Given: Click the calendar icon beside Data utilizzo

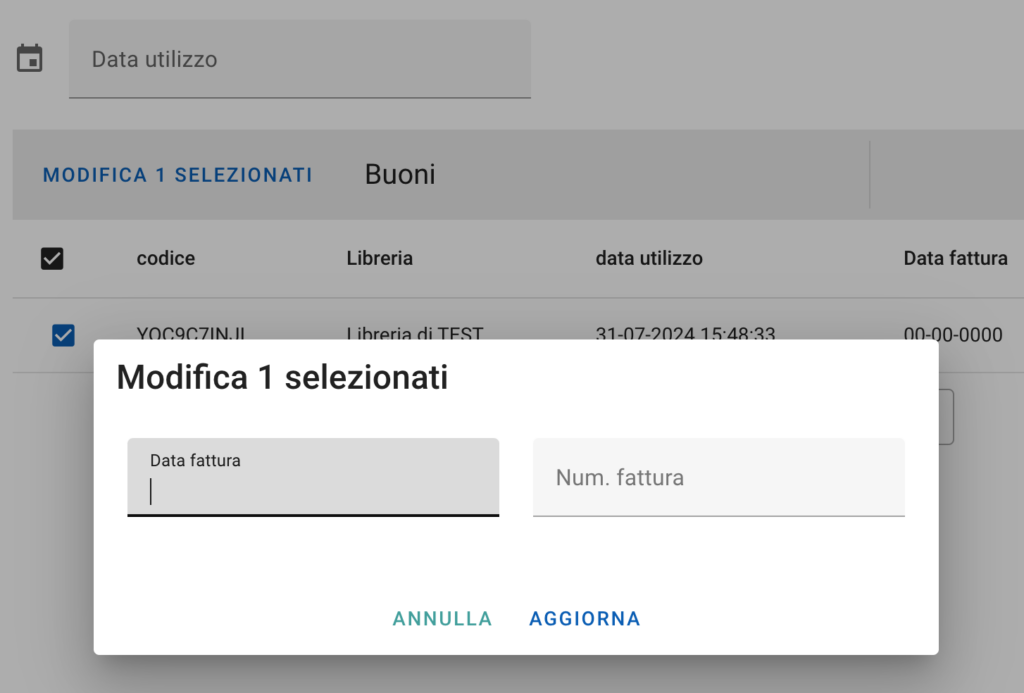Looking at the screenshot, I should tap(30, 58).
